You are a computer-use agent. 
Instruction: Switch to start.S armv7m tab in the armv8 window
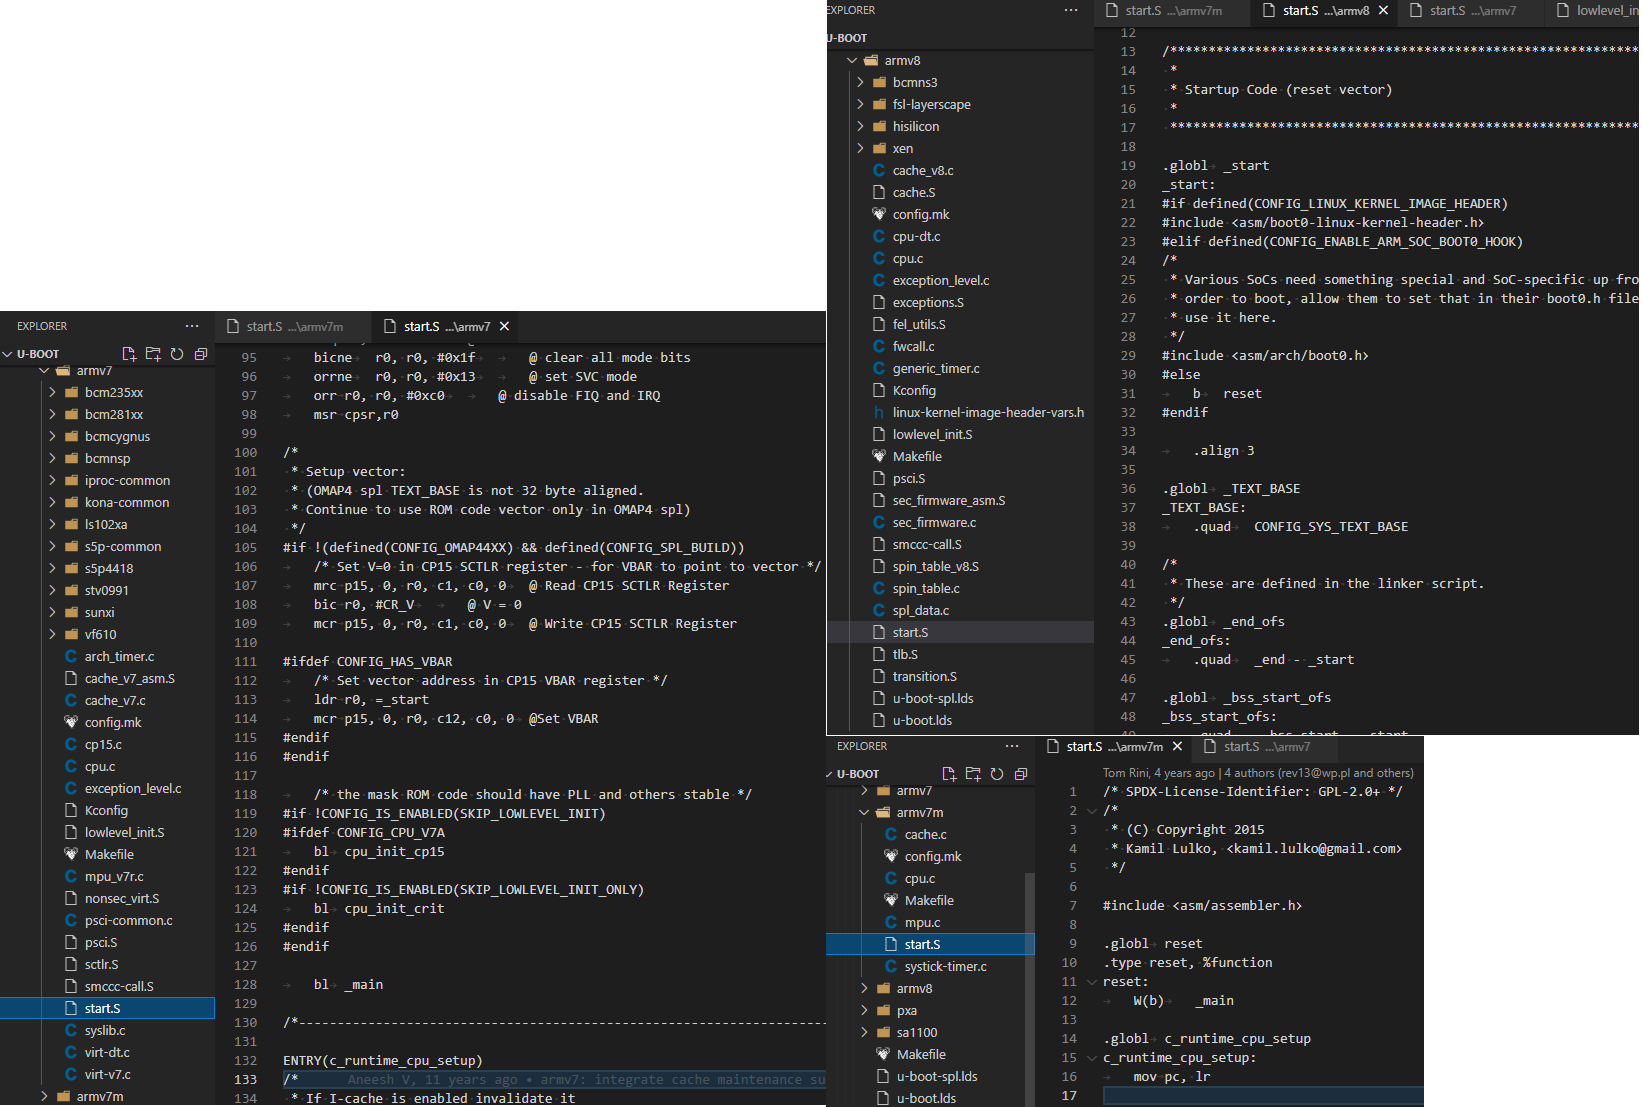point(1172,10)
